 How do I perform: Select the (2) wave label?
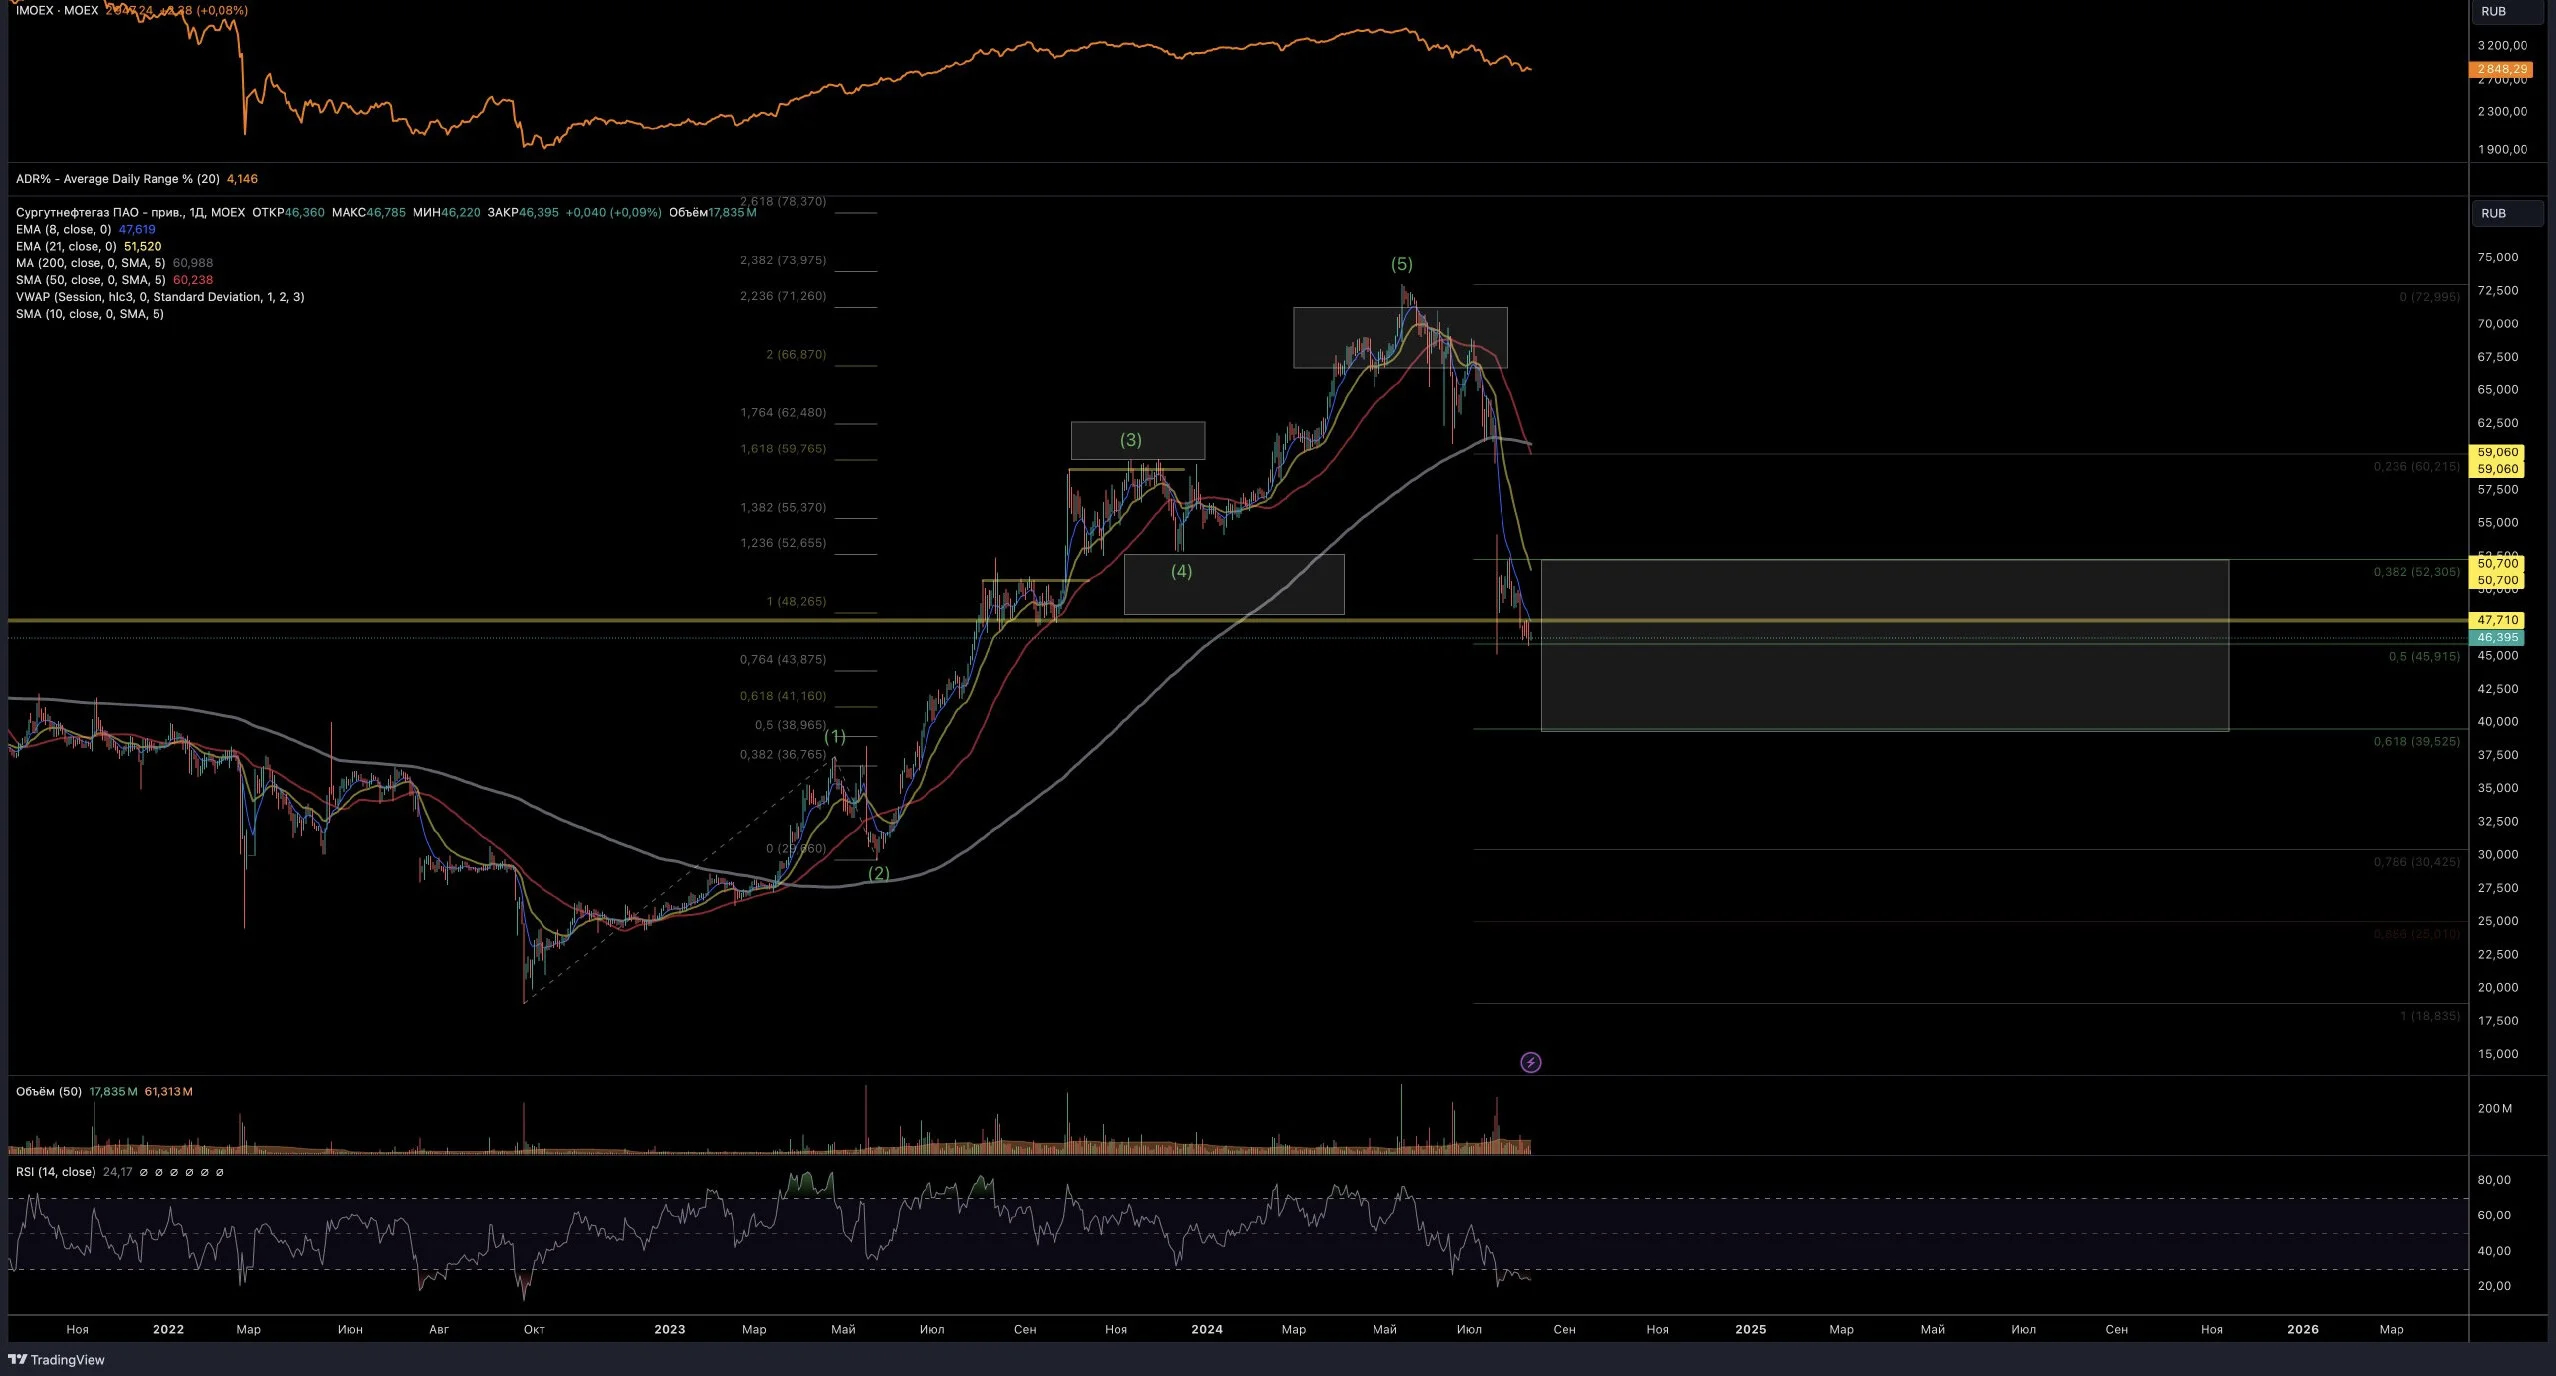878,873
